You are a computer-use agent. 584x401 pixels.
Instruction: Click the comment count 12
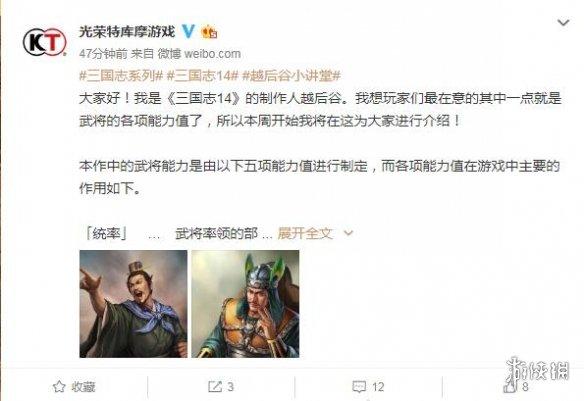[378, 387]
